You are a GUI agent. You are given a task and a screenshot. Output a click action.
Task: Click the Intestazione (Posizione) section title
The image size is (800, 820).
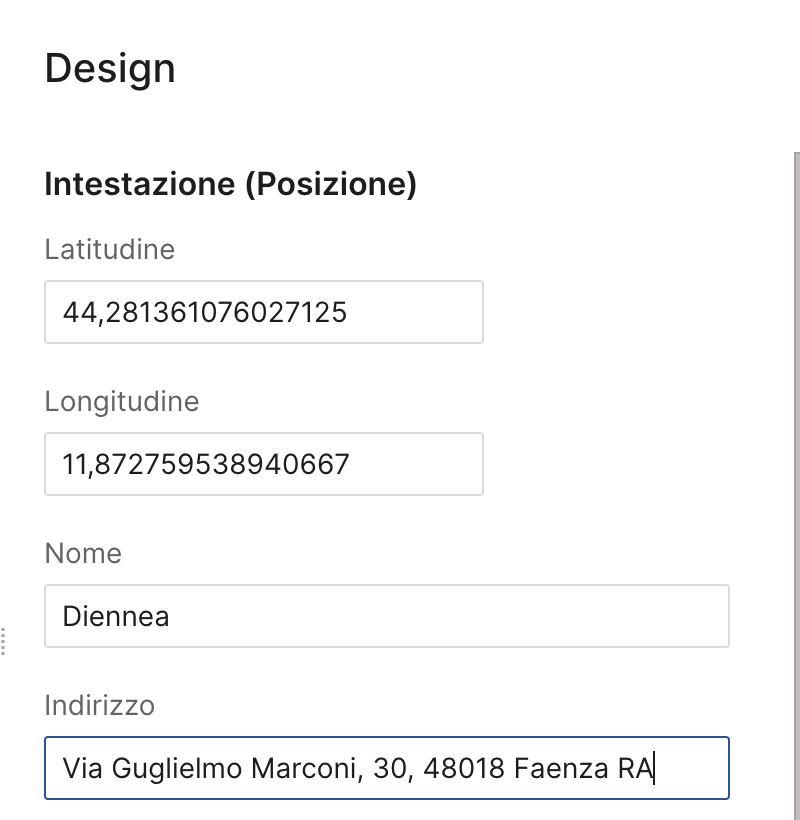pos(231,184)
